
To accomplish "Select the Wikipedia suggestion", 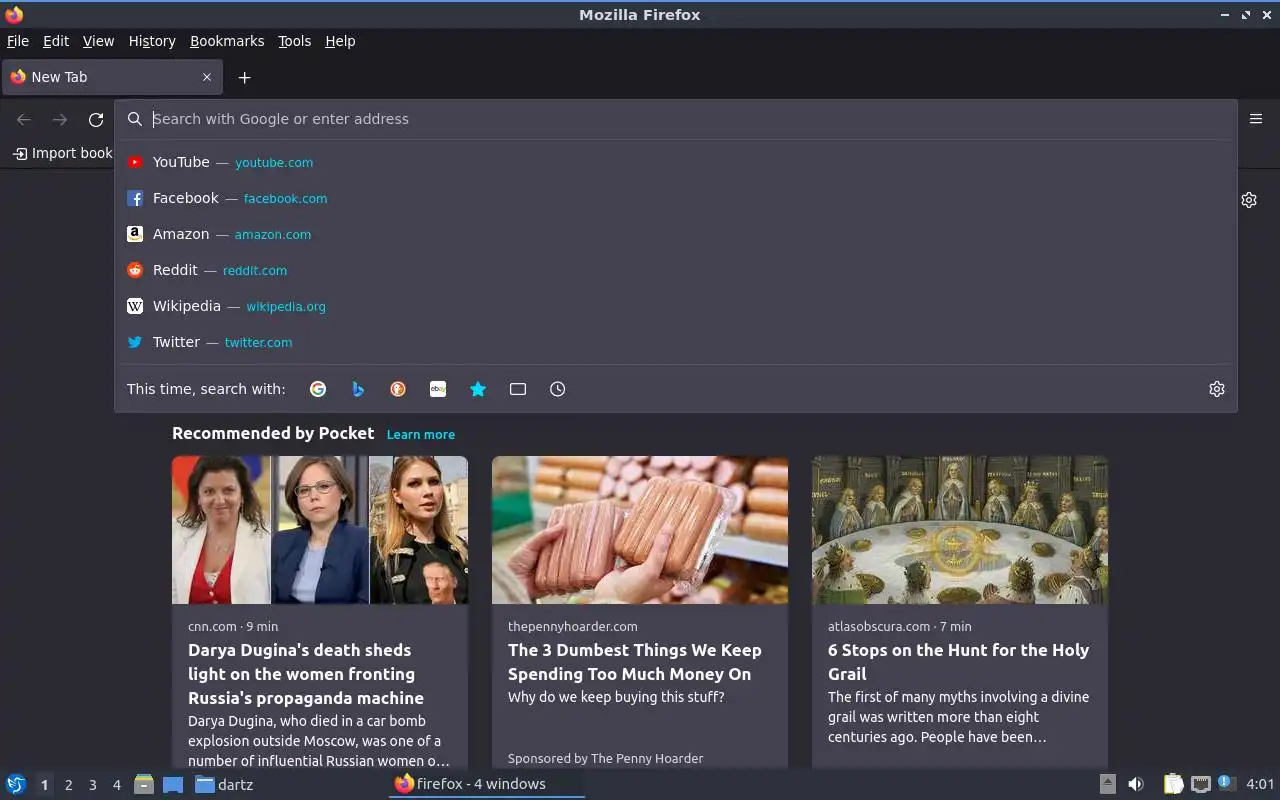I will (676, 306).
